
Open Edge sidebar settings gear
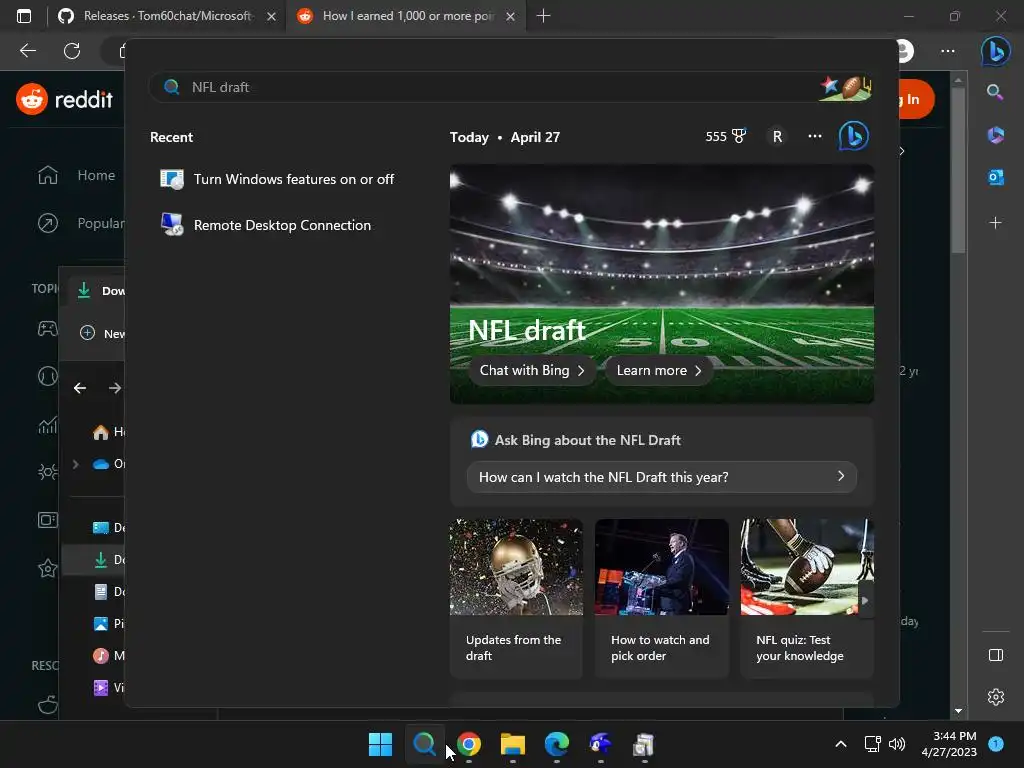point(995,697)
